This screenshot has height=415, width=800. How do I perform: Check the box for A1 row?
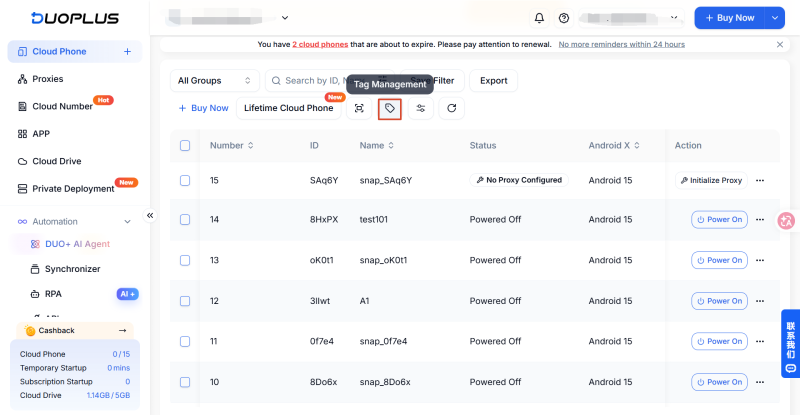(185, 301)
